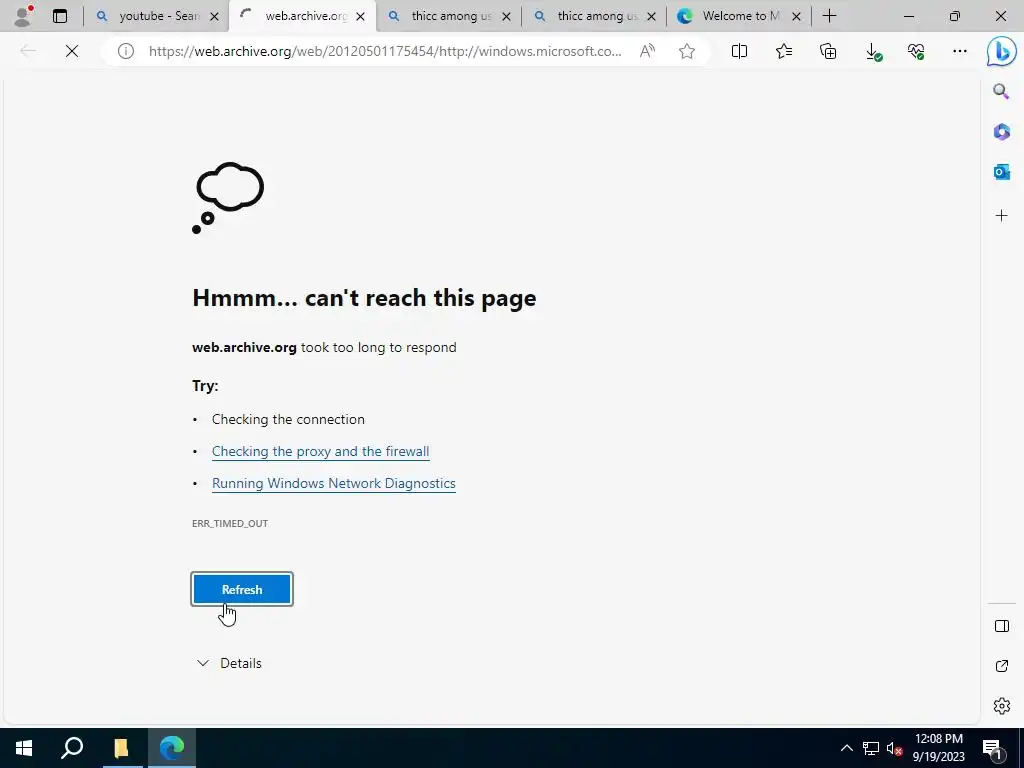Open Browser essentials heart icon

[916, 51]
